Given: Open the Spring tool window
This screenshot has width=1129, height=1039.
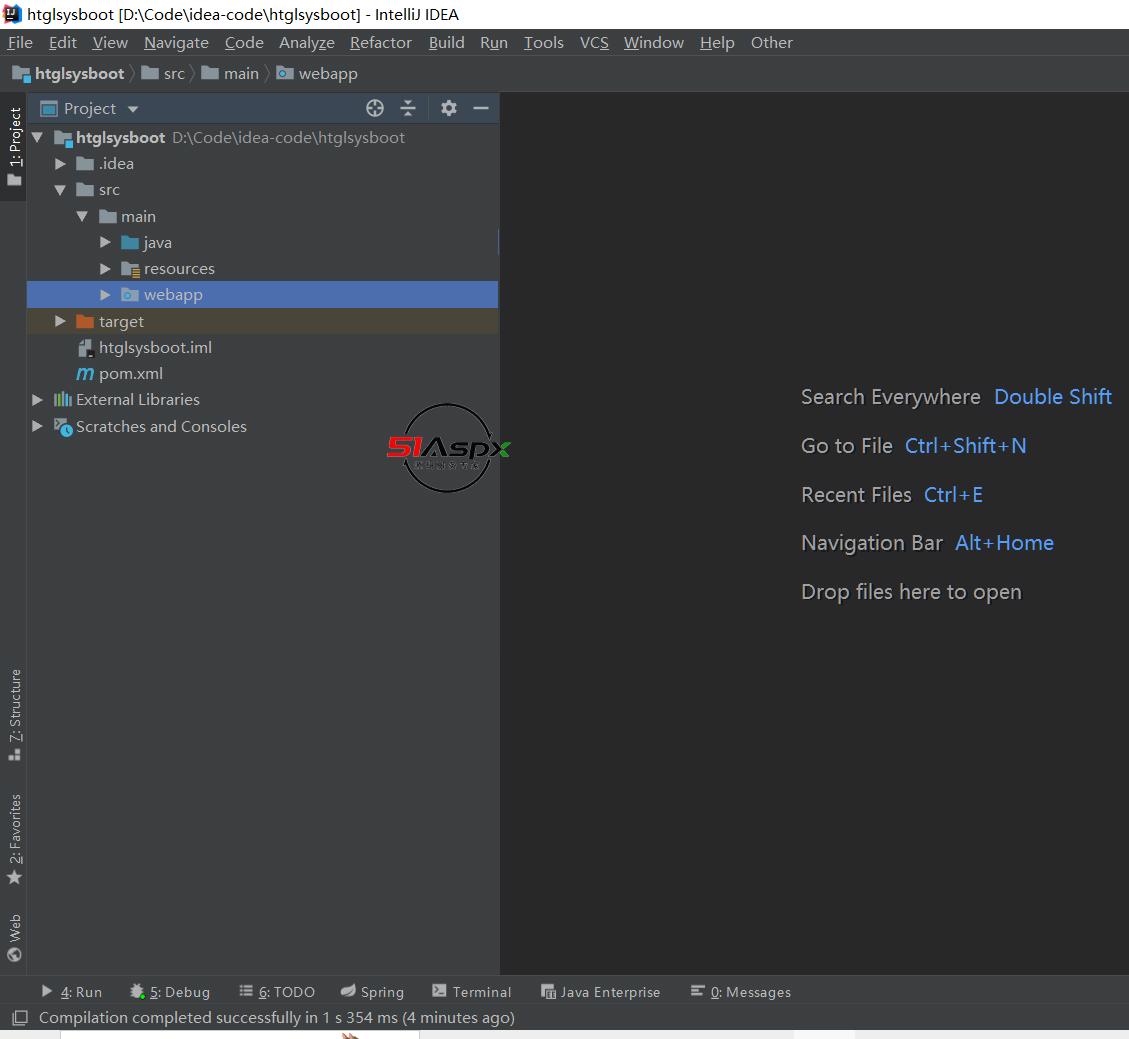Looking at the screenshot, I should (372, 991).
